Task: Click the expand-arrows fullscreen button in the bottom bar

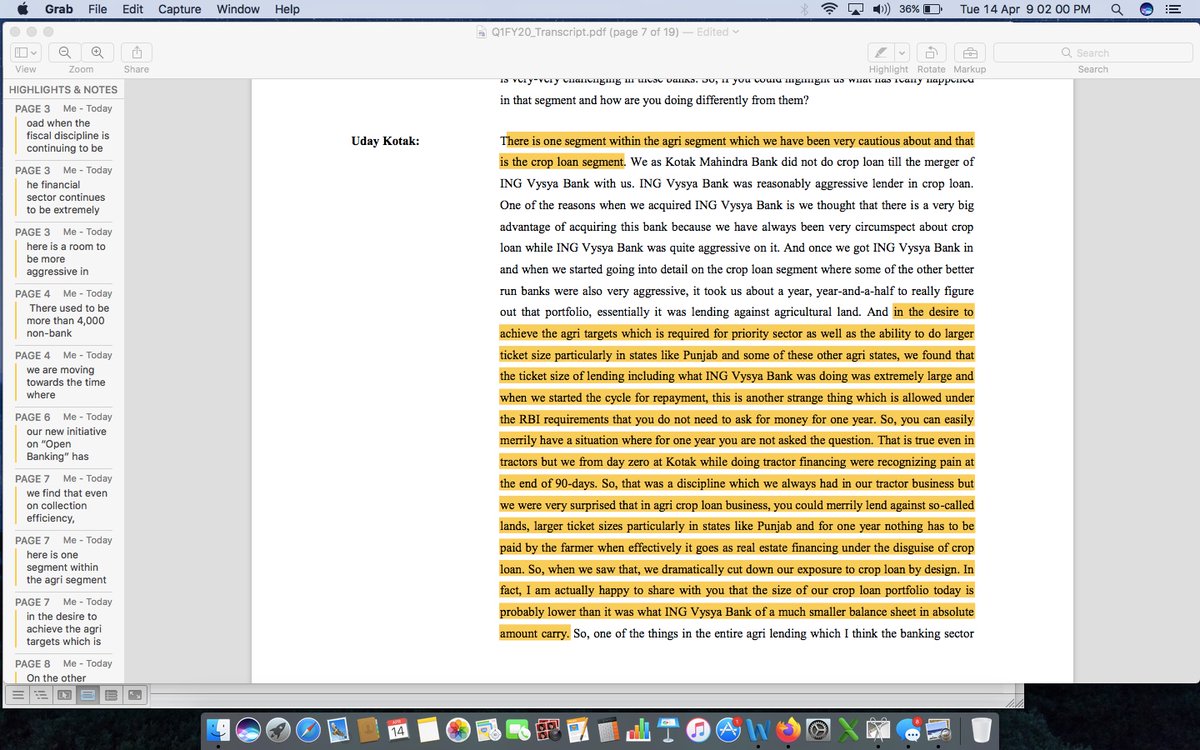Action: pyautogui.click(x=134, y=693)
